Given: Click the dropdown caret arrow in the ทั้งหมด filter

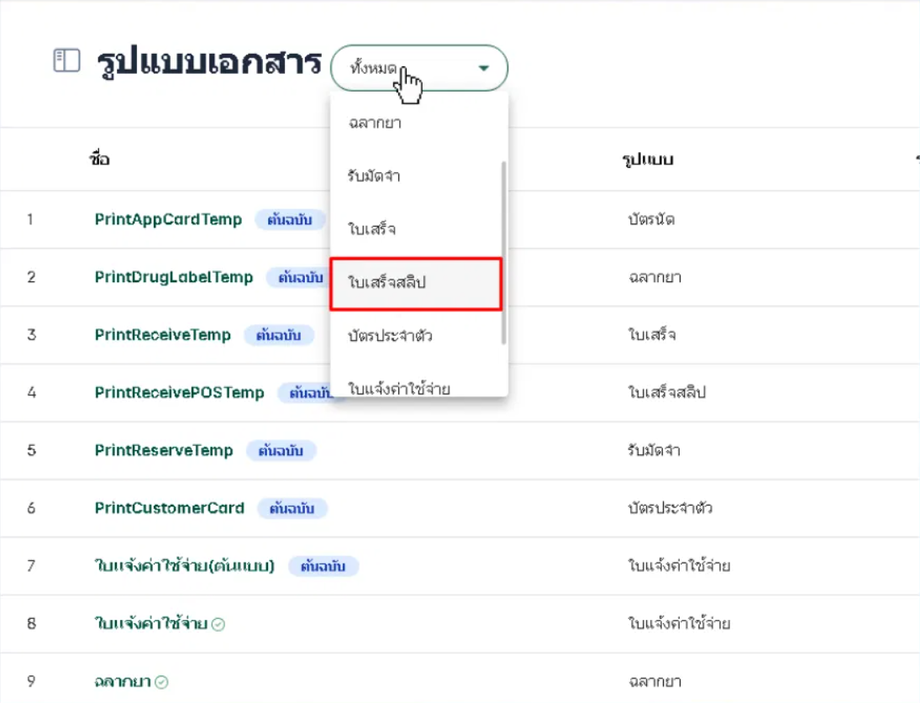Looking at the screenshot, I should [x=484, y=68].
